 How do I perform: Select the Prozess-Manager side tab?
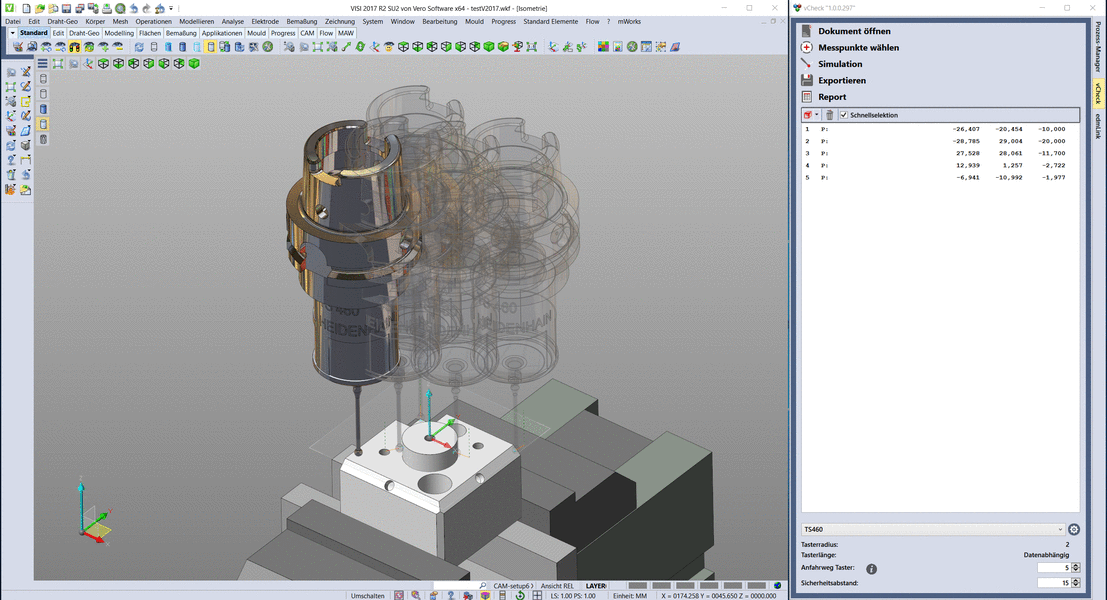pos(1098,47)
